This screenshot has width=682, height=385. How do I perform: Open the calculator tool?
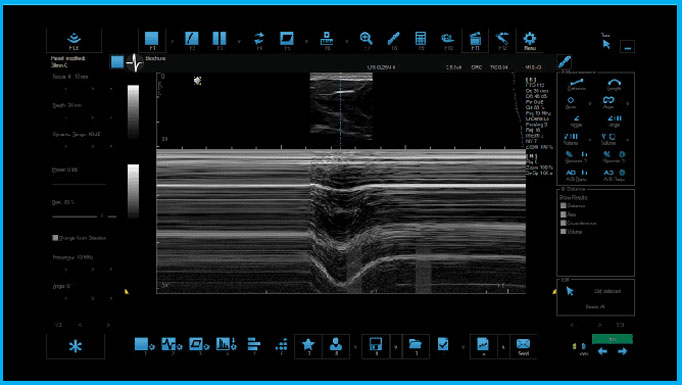tap(420, 39)
